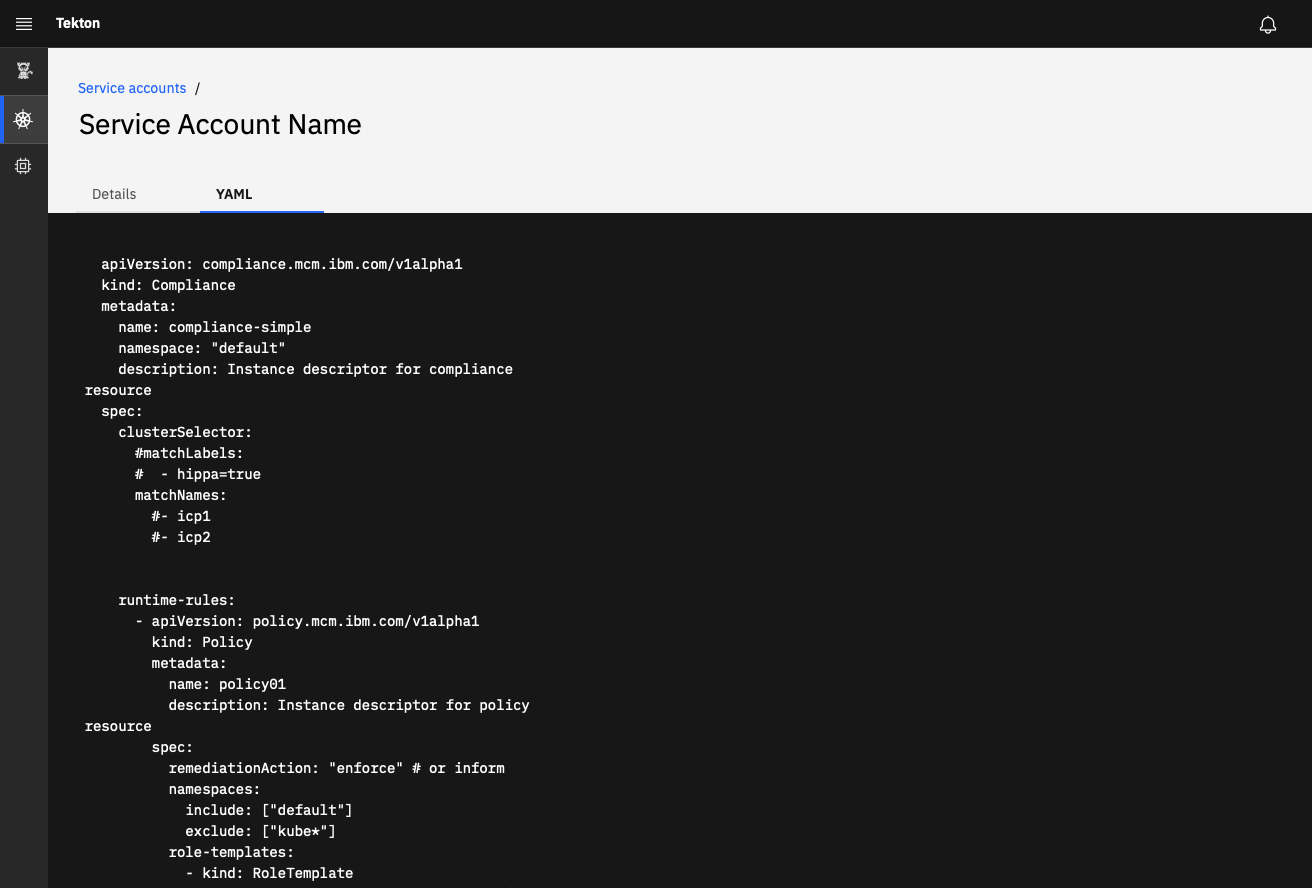The height and width of the screenshot is (888, 1312).
Task: Click the 'role-templates:' line
Action: coord(231,852)
